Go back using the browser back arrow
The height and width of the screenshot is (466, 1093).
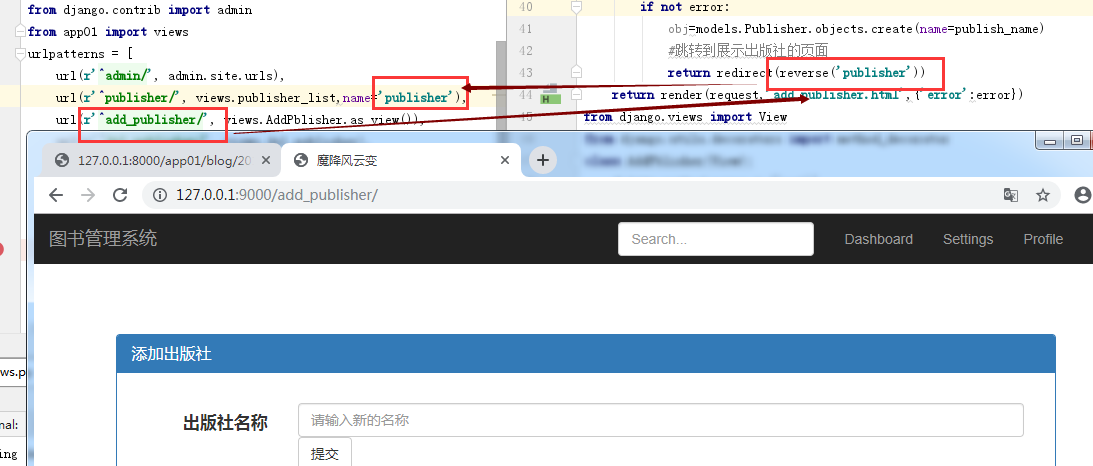[x=56, y=195]
